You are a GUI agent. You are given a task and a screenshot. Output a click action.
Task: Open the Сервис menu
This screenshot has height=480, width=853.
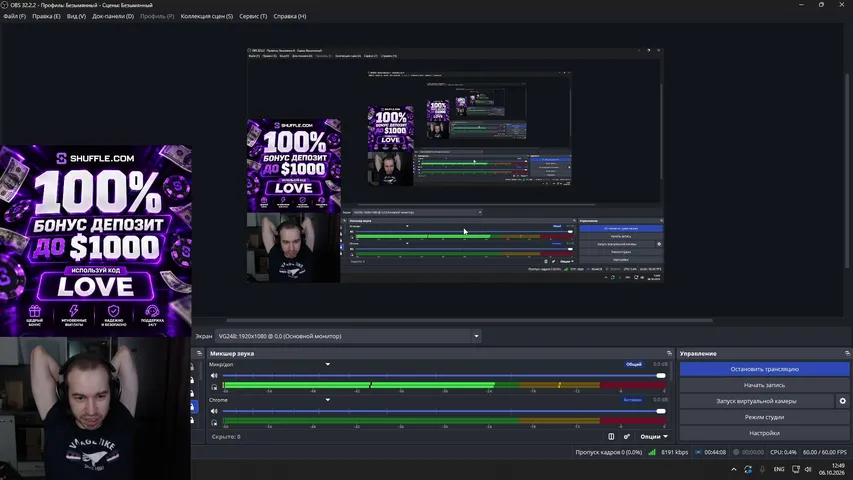pos(253,16)
